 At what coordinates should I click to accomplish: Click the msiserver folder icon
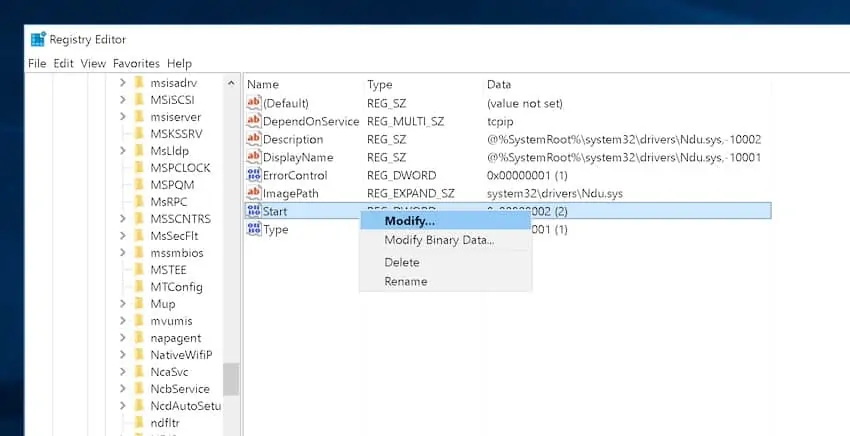pyautogui.click(x=139, y=117)
